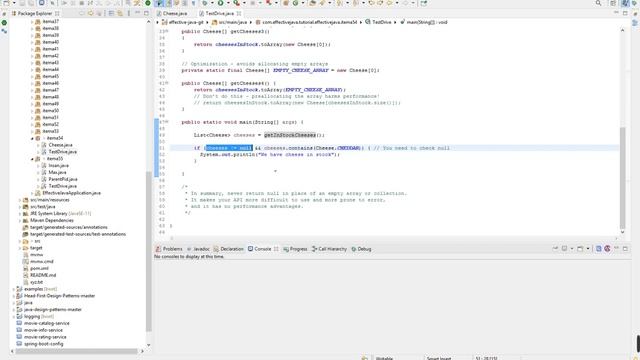The height and width of the screenshot is (360, 640).
Task: Click the Open Console icon in Console toolbar
Action: click(x=580, y=249)
